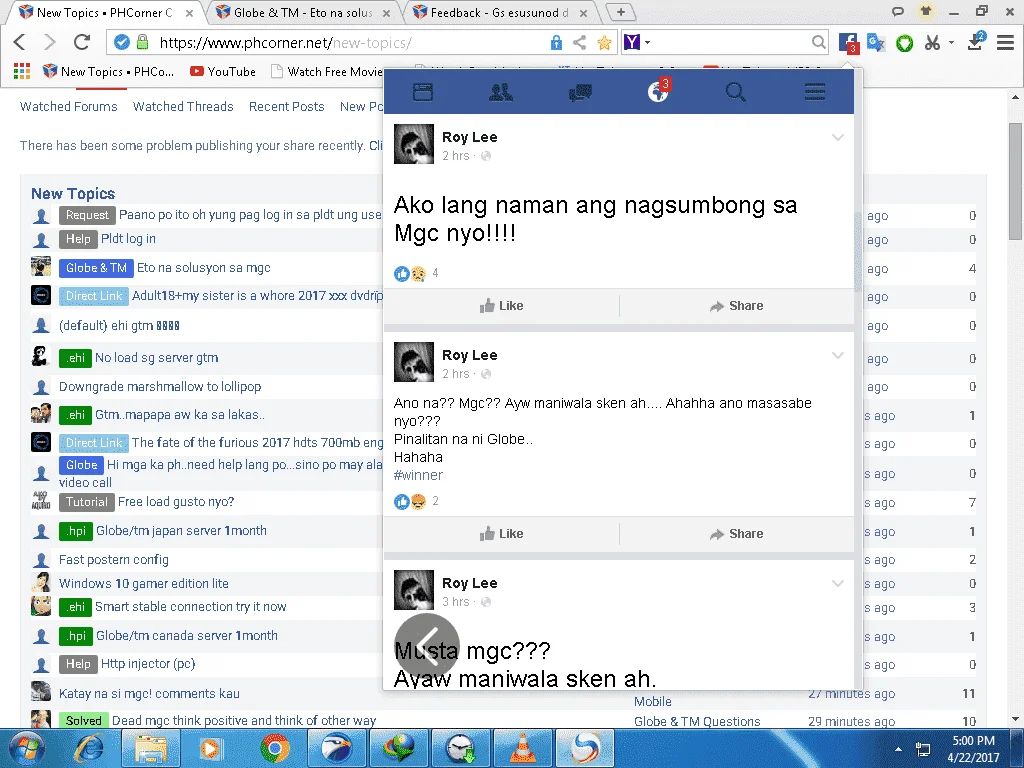
Task: Reload the current page
Action: (82, 42)
